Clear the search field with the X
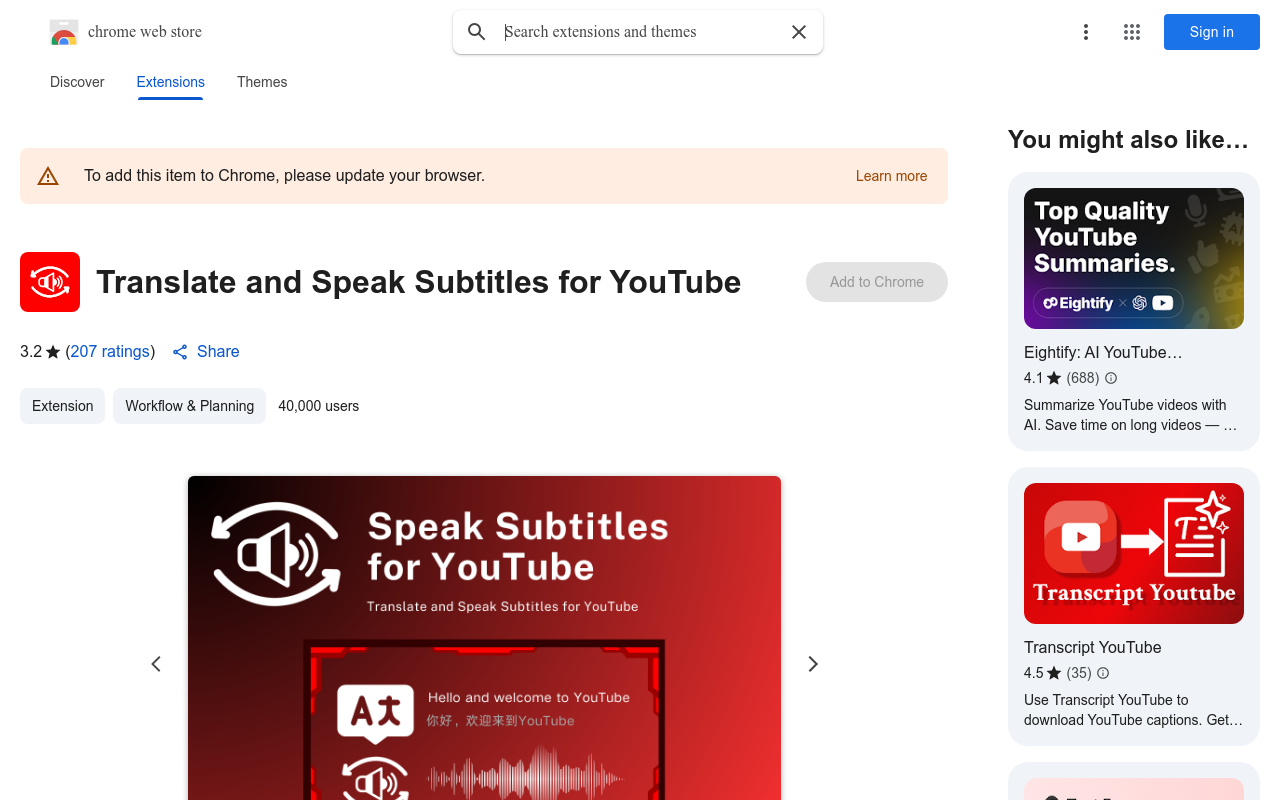1280x800 pixels. coord(799,32)
